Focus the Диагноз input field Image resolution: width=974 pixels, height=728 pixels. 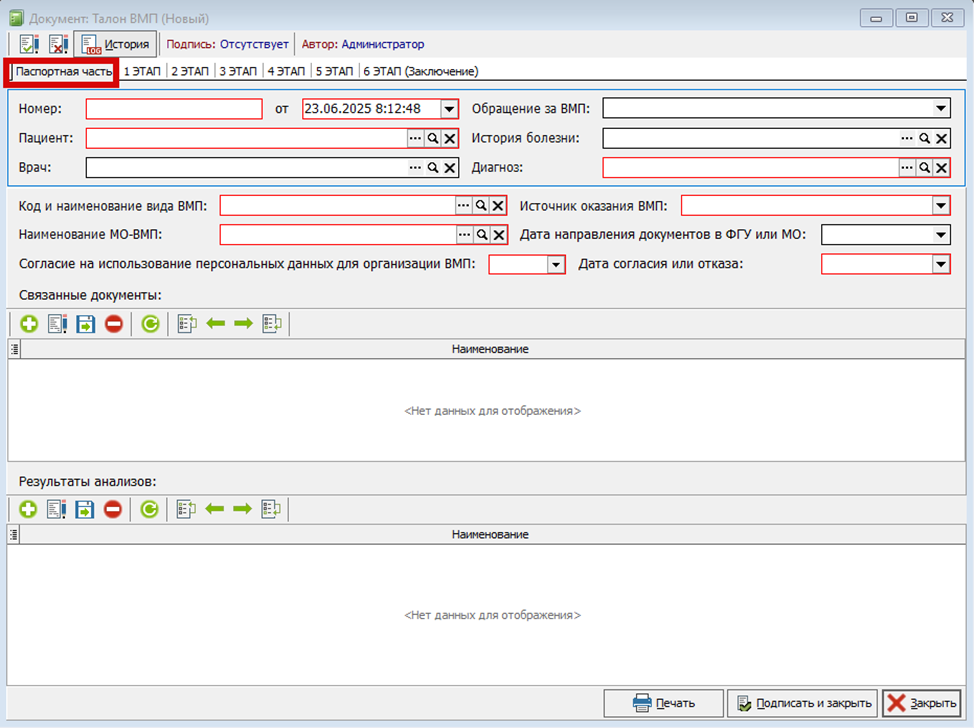point(750,167)
